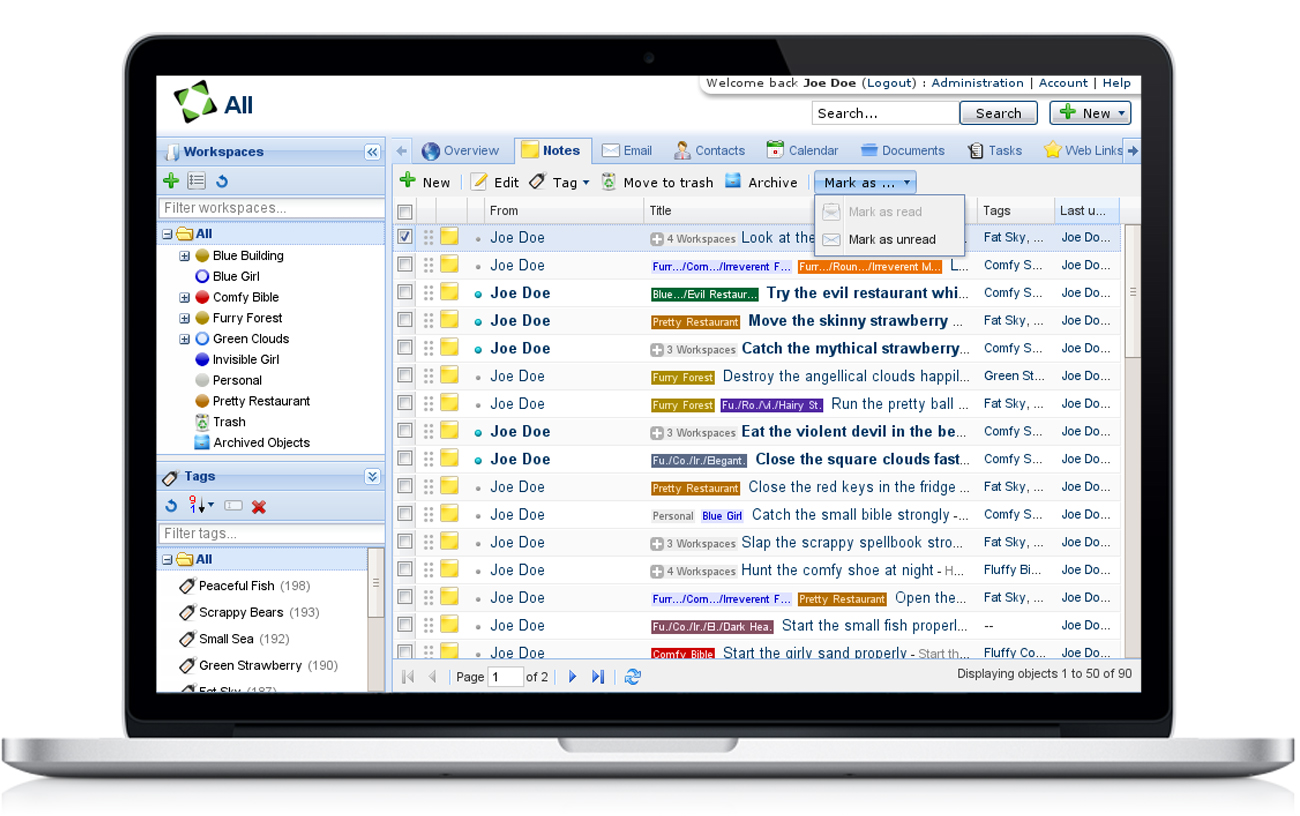1300x816 pixels.
Task: Click the trash bin icon for Trash in the tree
Action: pyautogui.click(x=202, y=422)
